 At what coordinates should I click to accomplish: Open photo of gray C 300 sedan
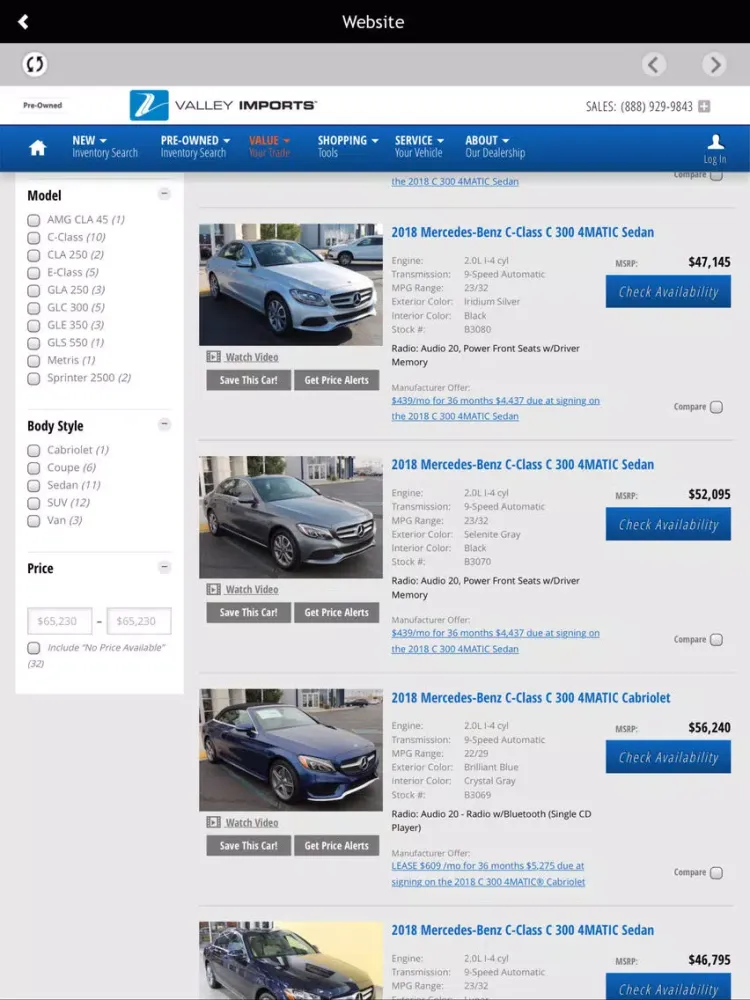pos(291,517)
